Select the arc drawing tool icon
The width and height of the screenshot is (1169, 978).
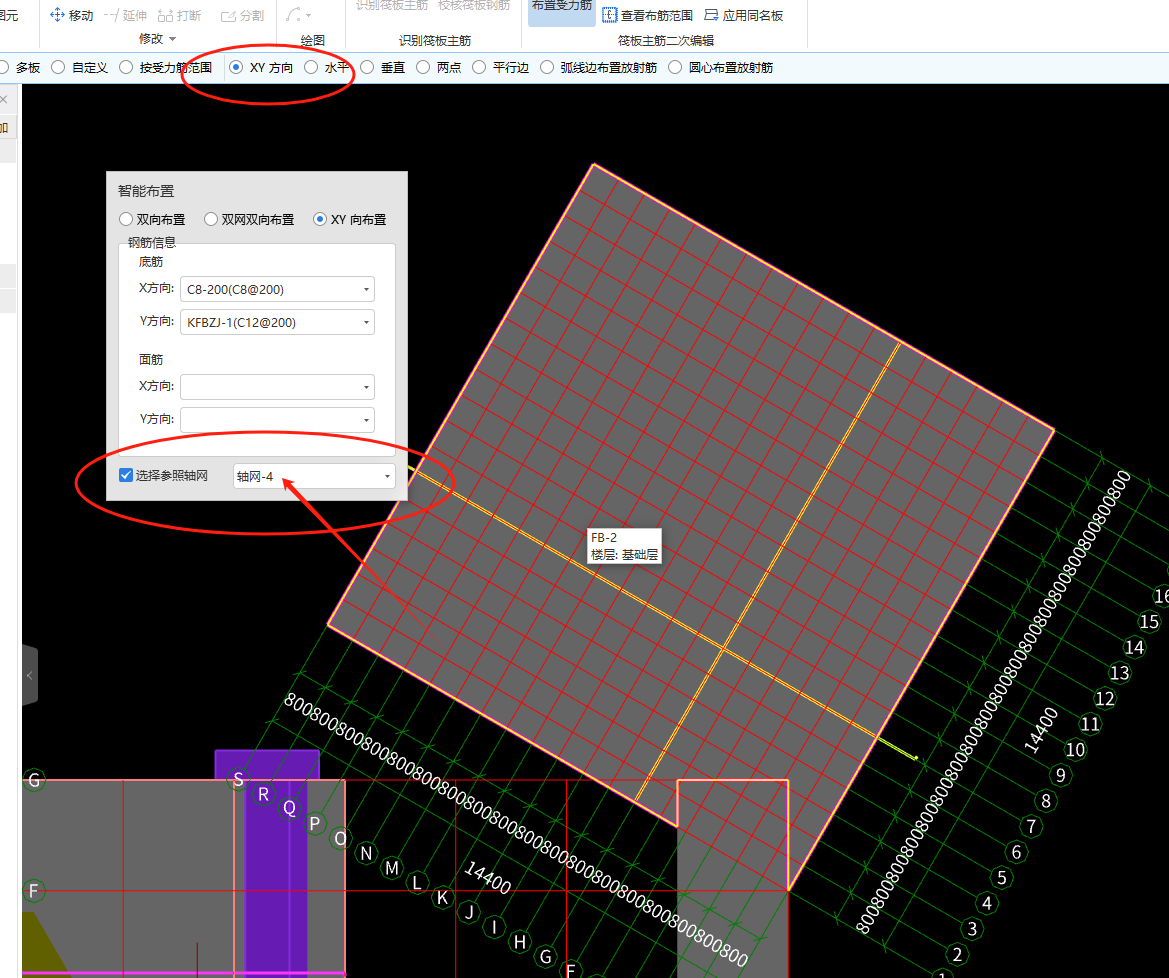[293, 15]
